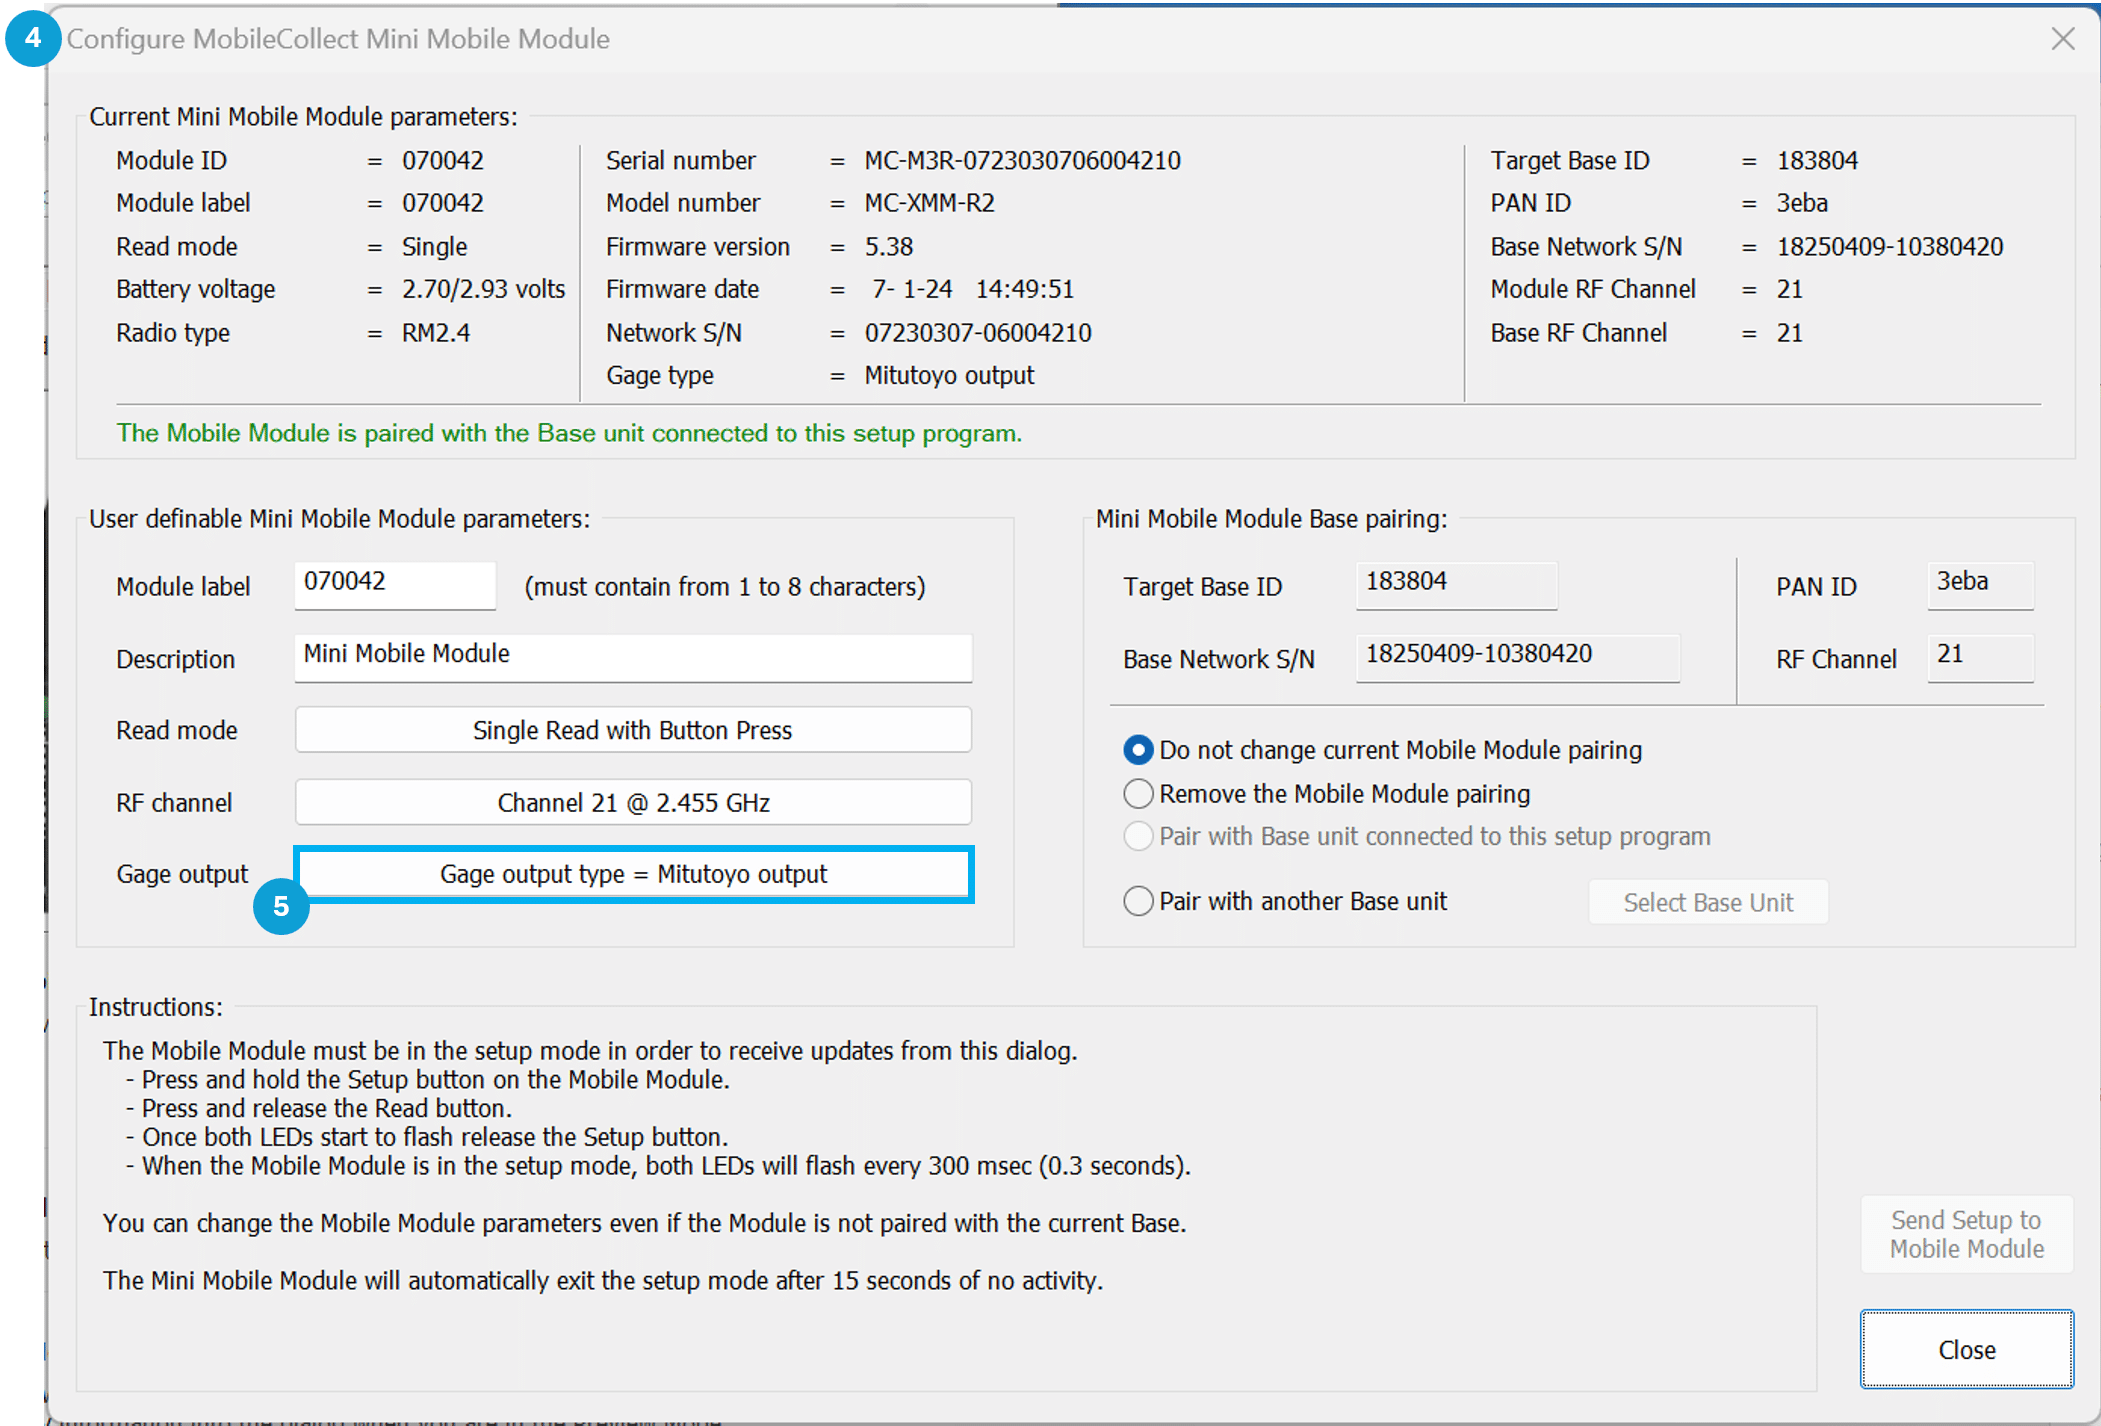Open RF channel selector

[x=633, y=802]
